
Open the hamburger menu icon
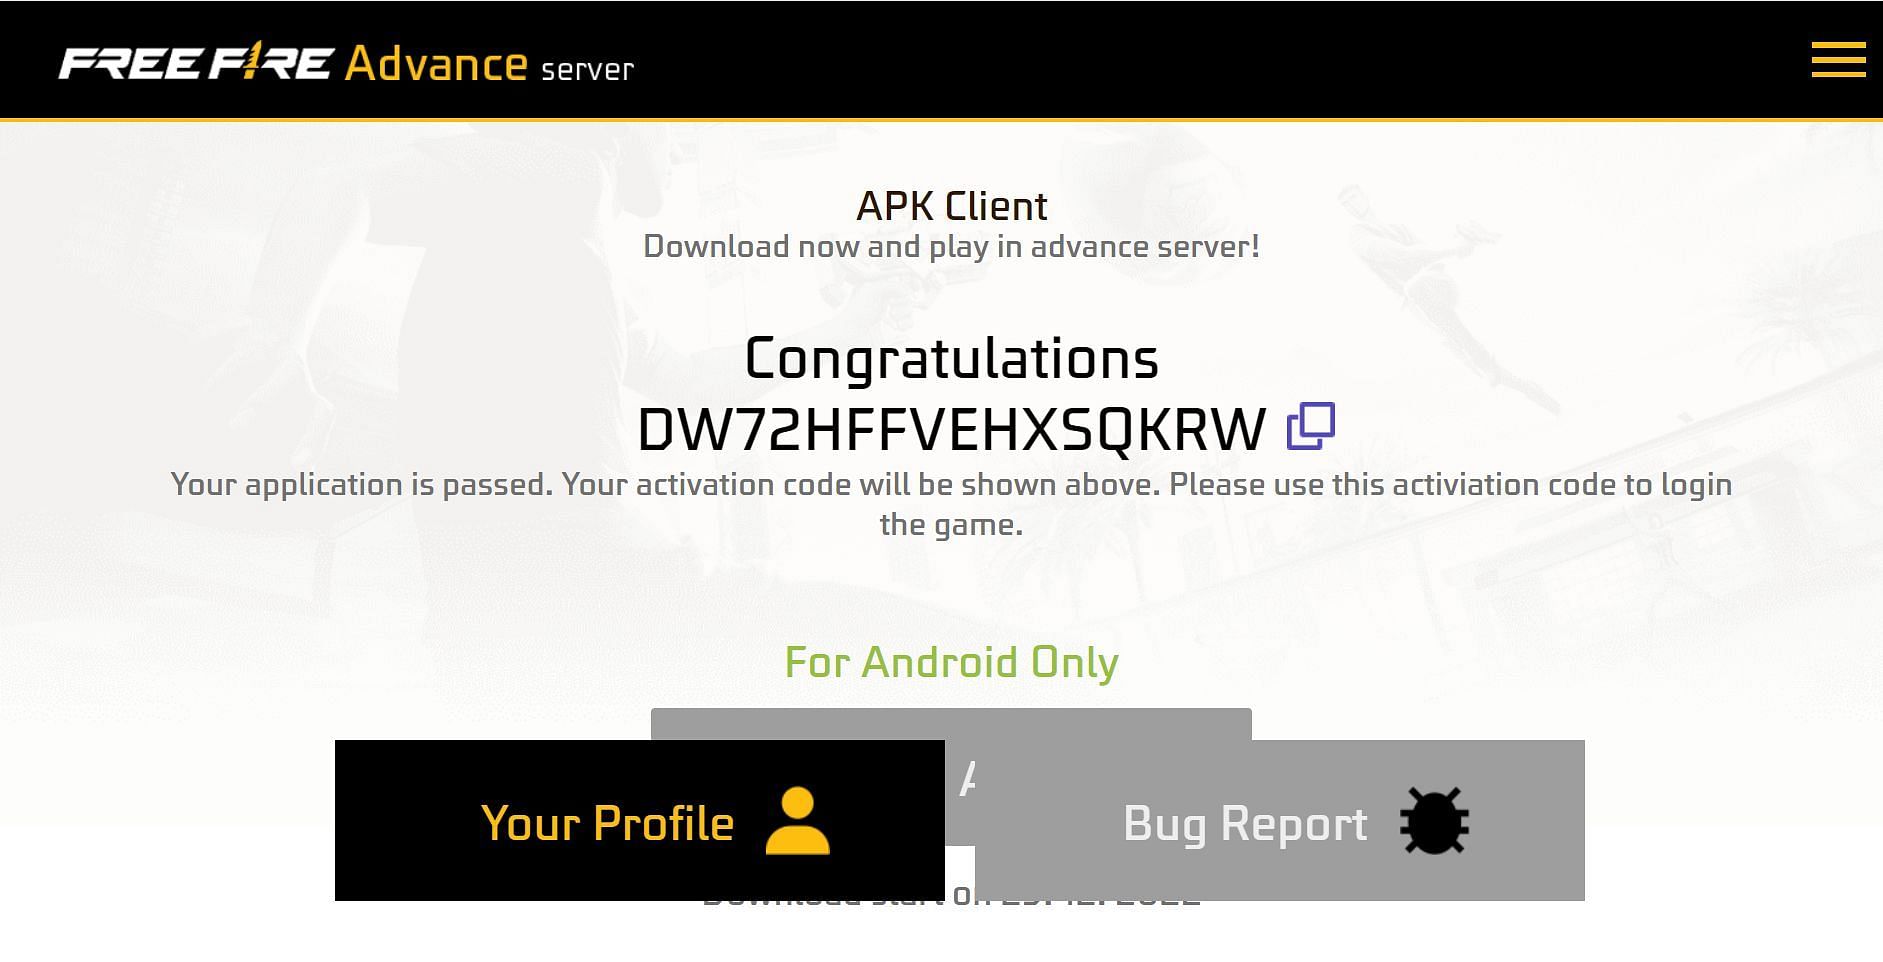click(1838, 60)
